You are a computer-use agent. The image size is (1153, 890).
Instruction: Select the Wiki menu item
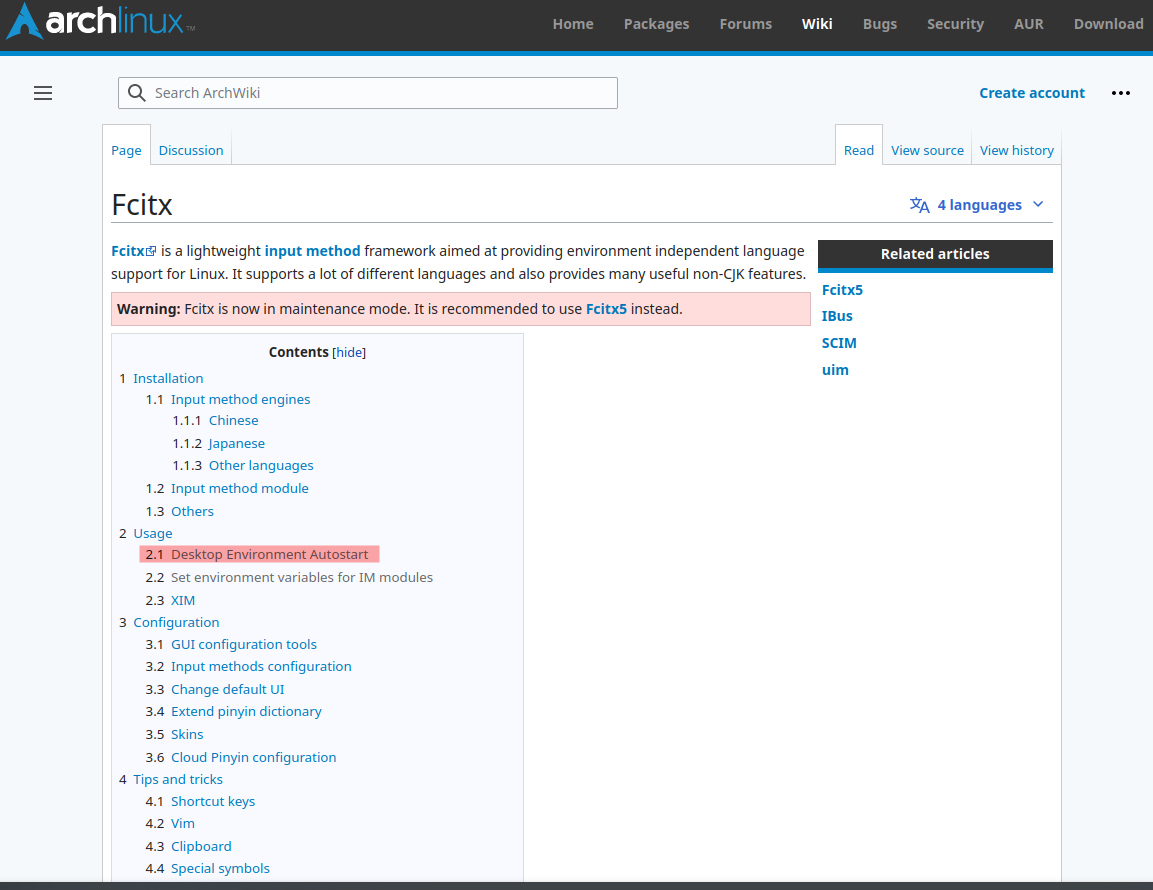(x=817, y=23)
